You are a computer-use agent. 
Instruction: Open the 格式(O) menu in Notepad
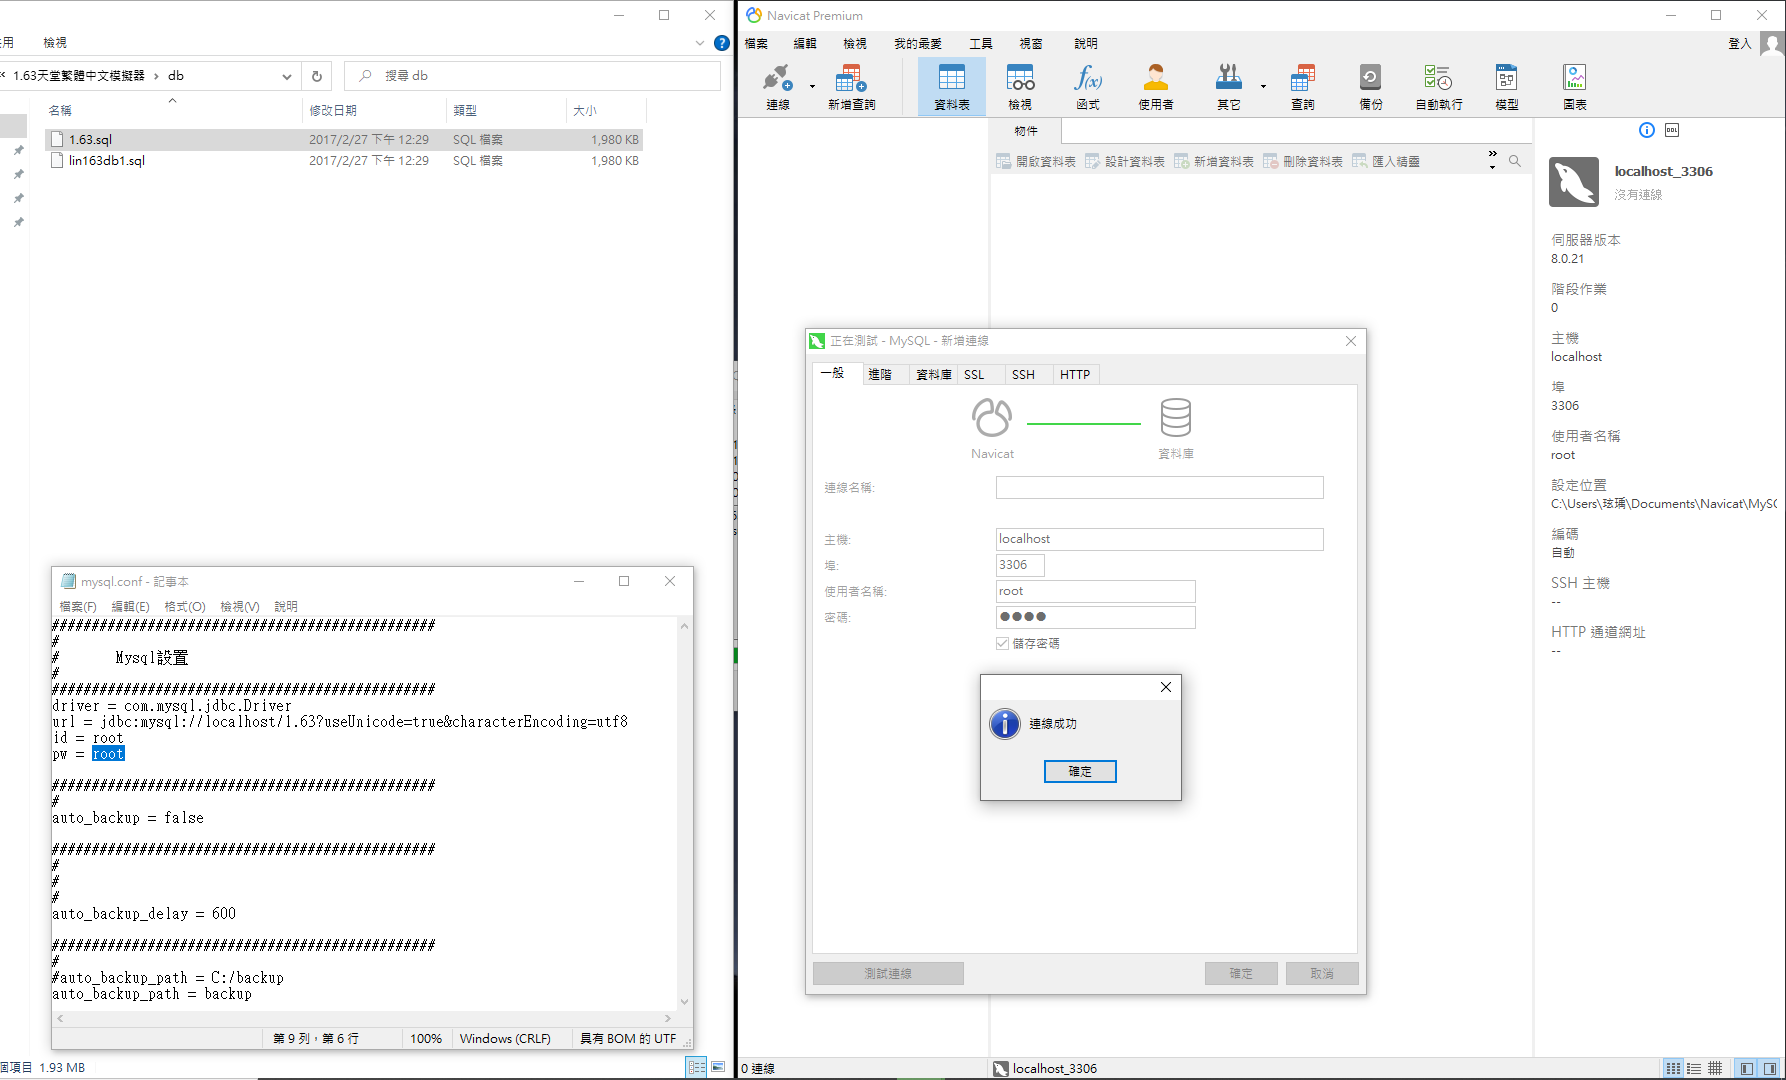(185, 606)
